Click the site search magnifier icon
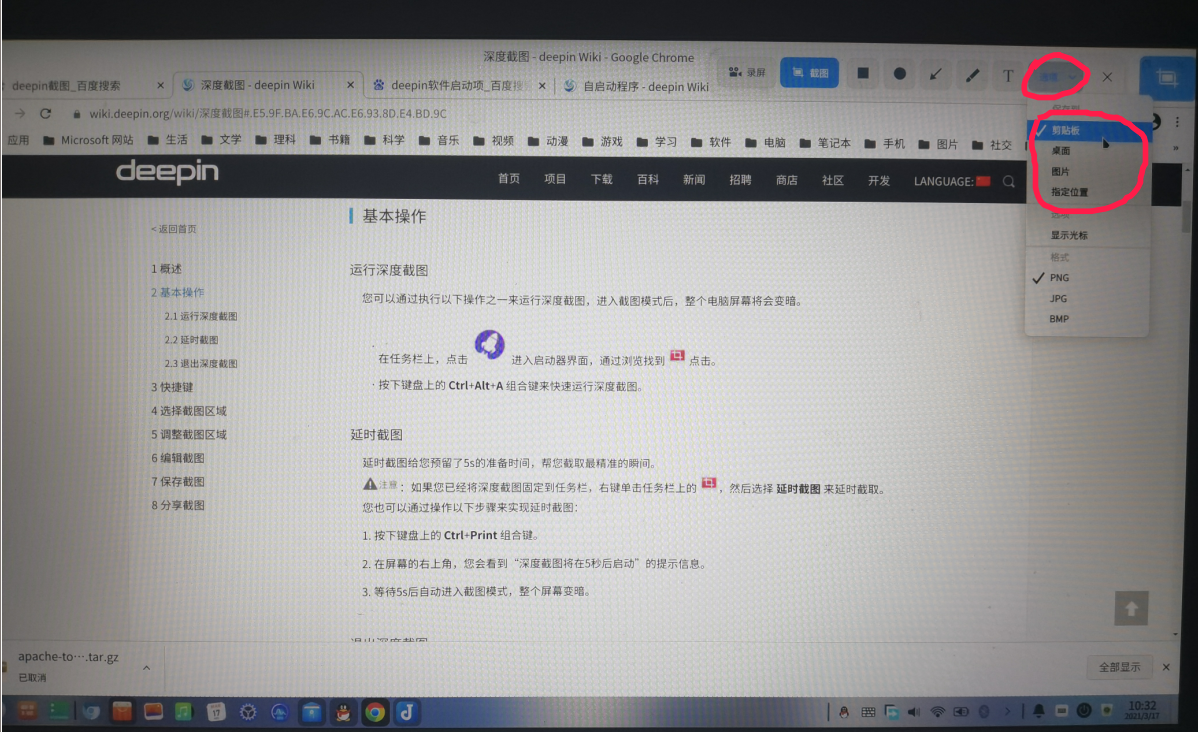1198x732 pixels. click(x=1009, y=181)
